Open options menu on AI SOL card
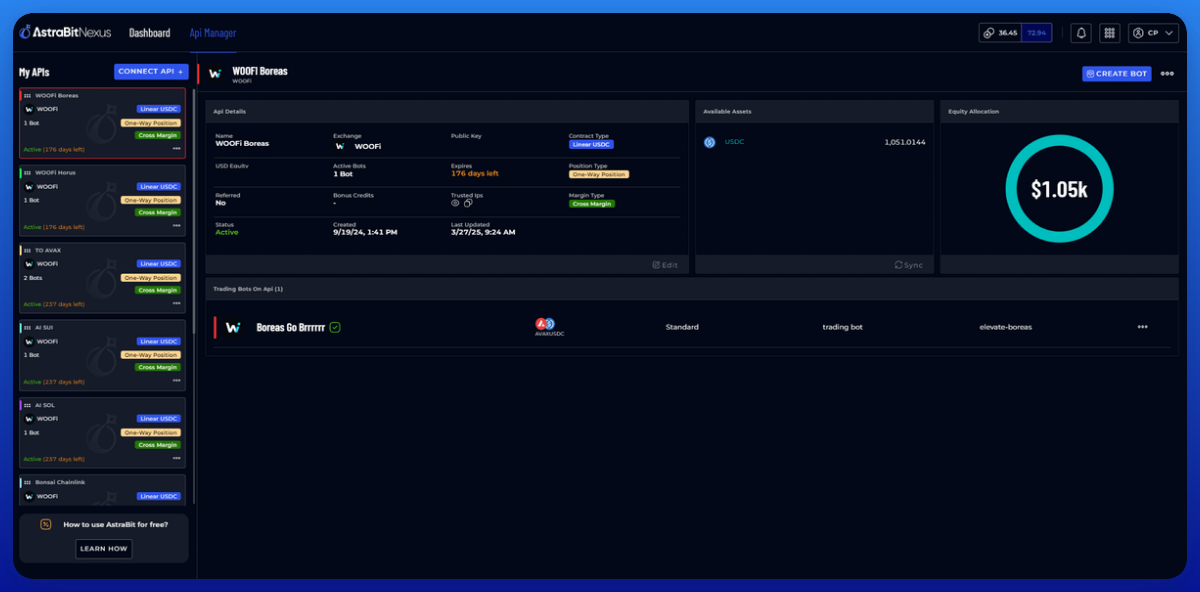Viewport: 1200px width, 592px height. point(176,459)
